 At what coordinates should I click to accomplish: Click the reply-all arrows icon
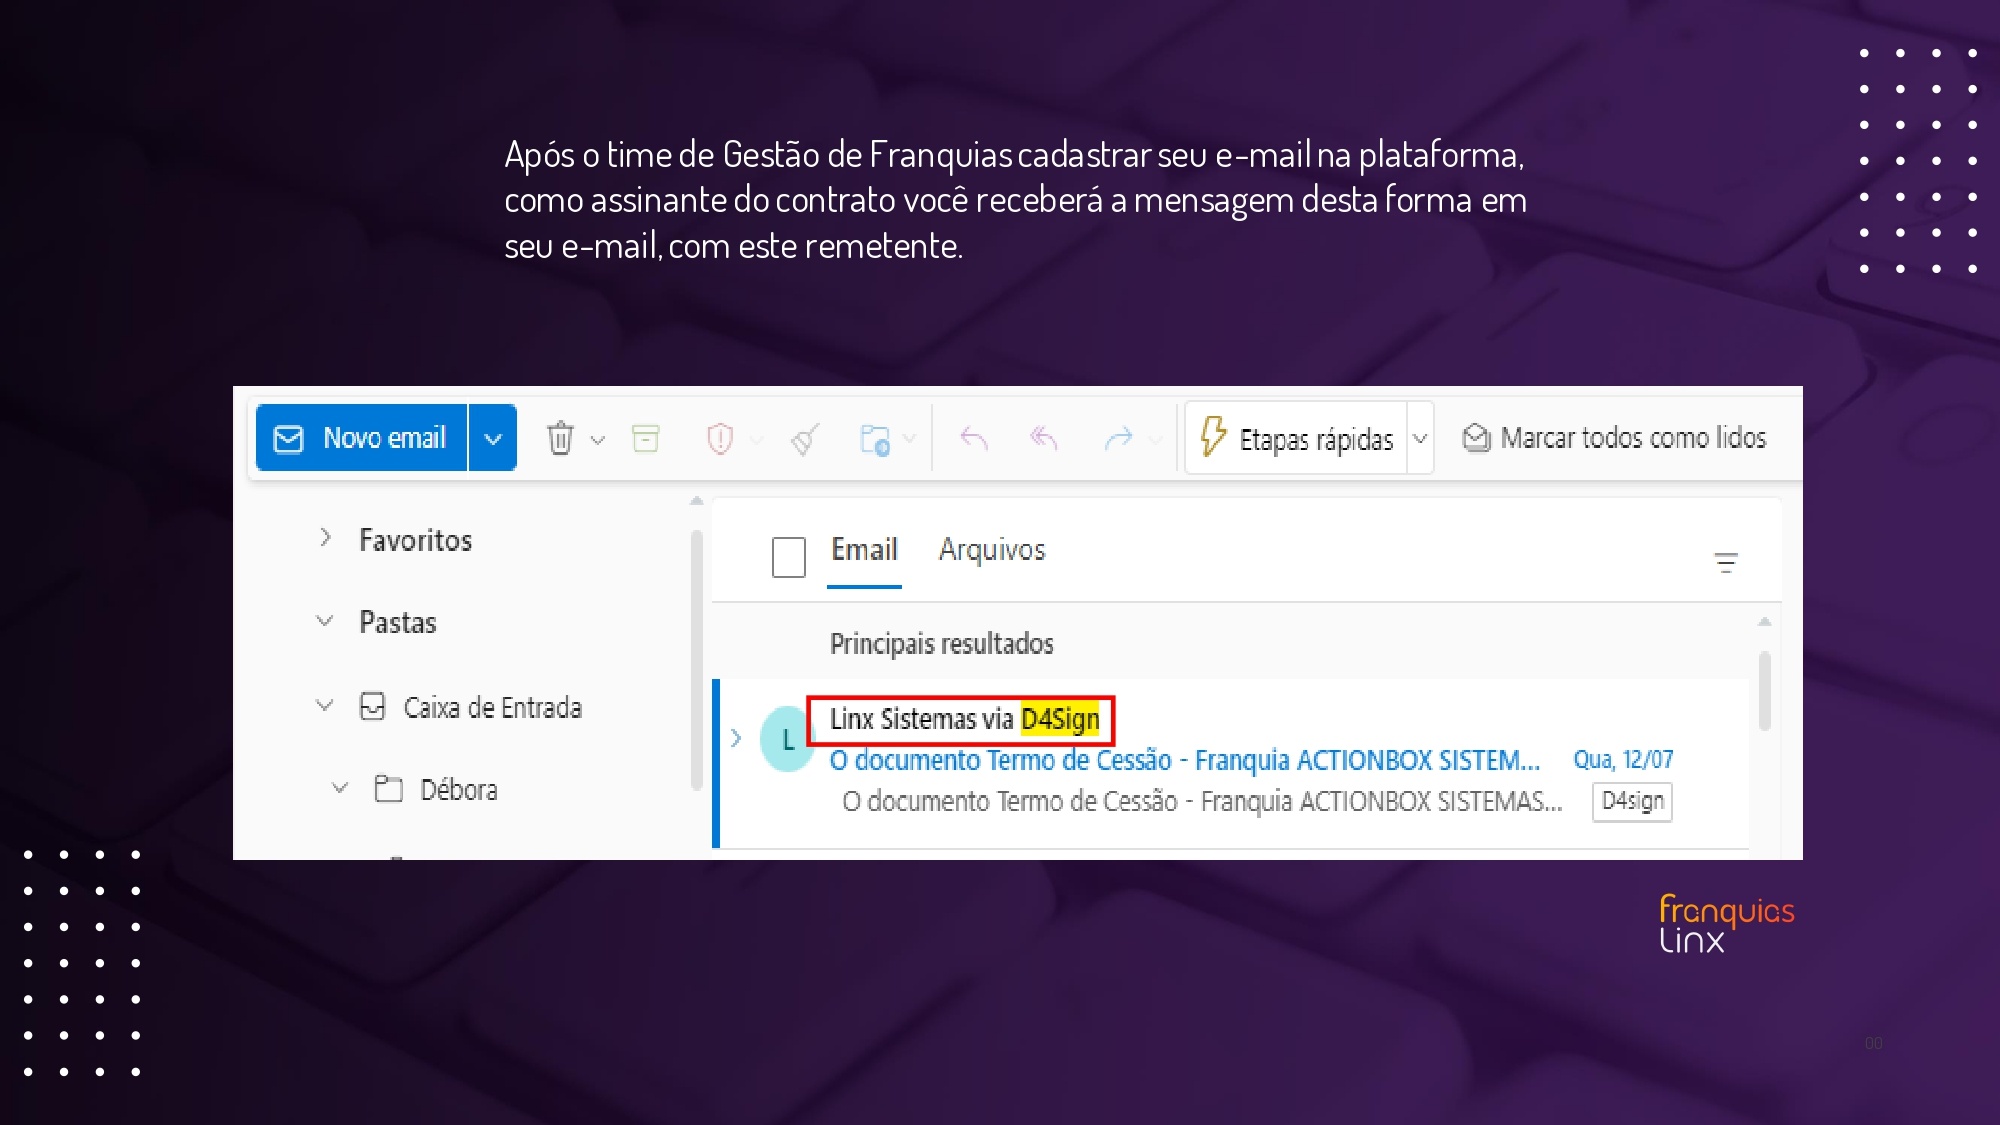[x=1044, y=438]
